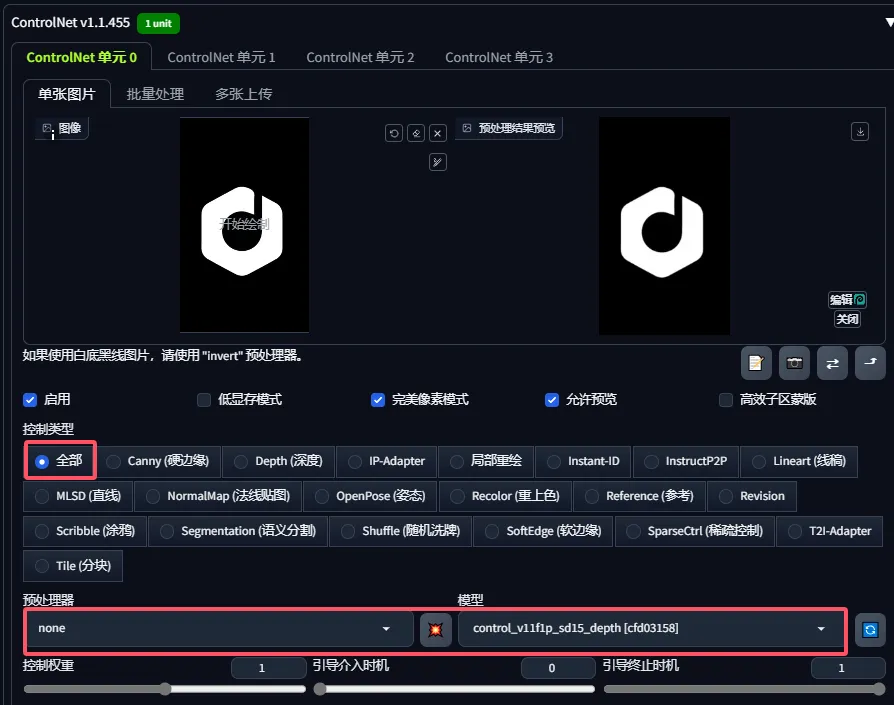Image resolution: width=894 pixels, height=705 pixels.
Task: Click the 关闭 button on preview
Action: pos(847,319)
